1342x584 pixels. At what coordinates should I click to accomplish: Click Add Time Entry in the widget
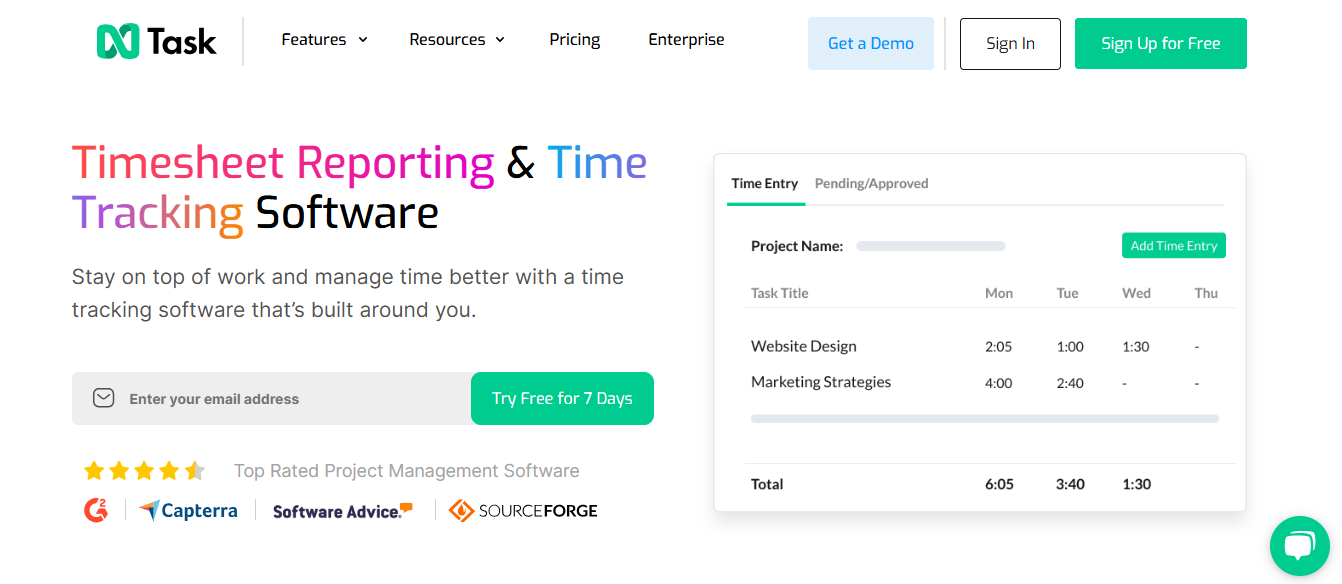point(1173,245)
